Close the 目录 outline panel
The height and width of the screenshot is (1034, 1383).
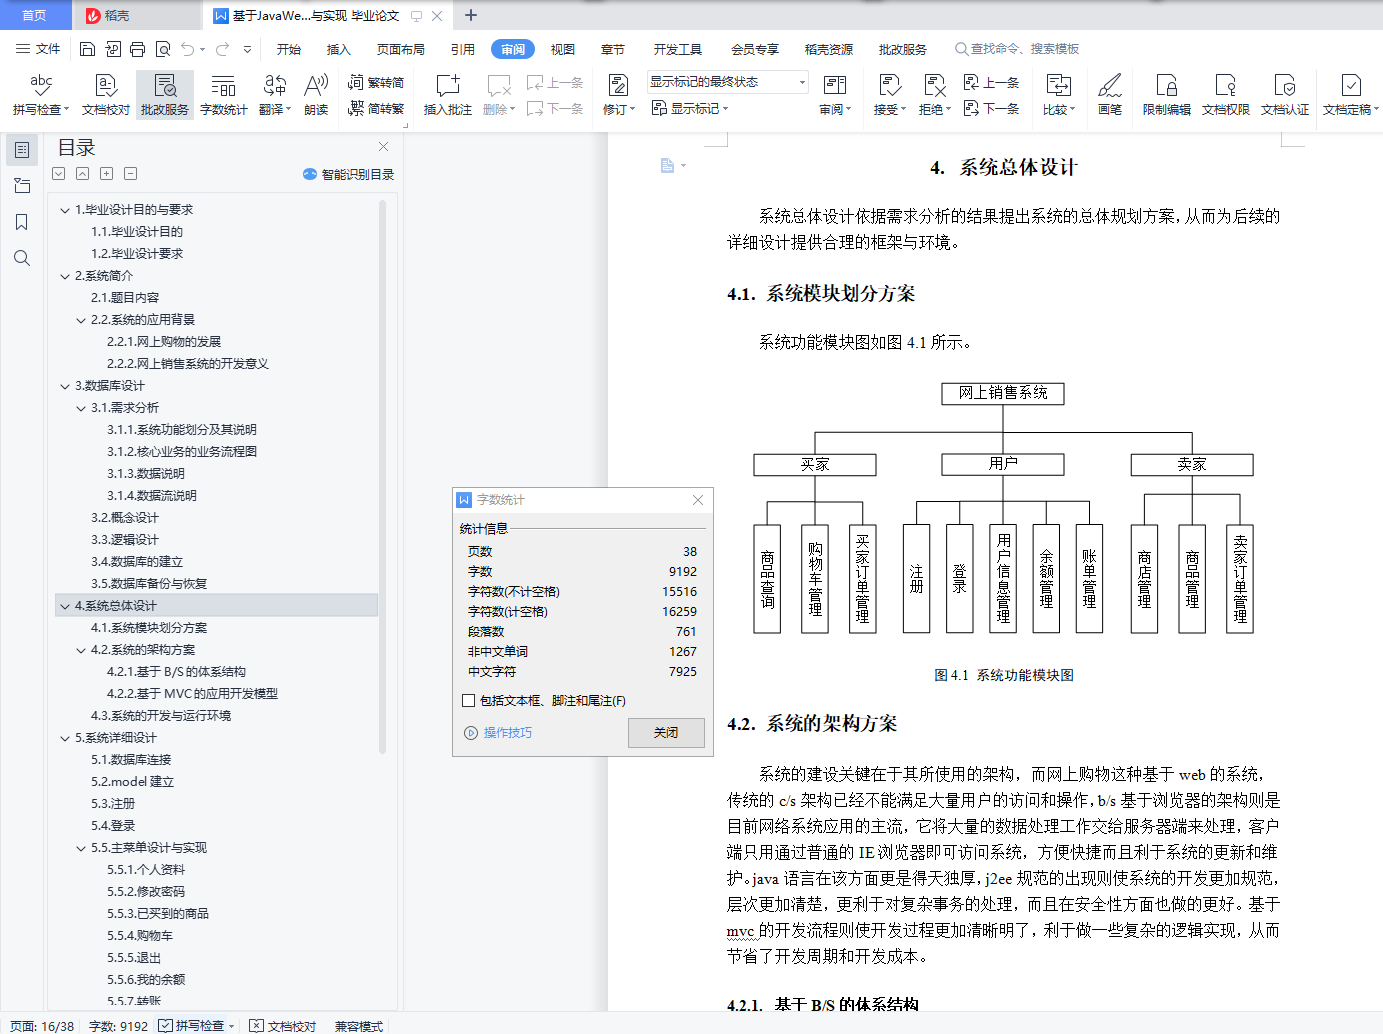(x=383, y=146)
